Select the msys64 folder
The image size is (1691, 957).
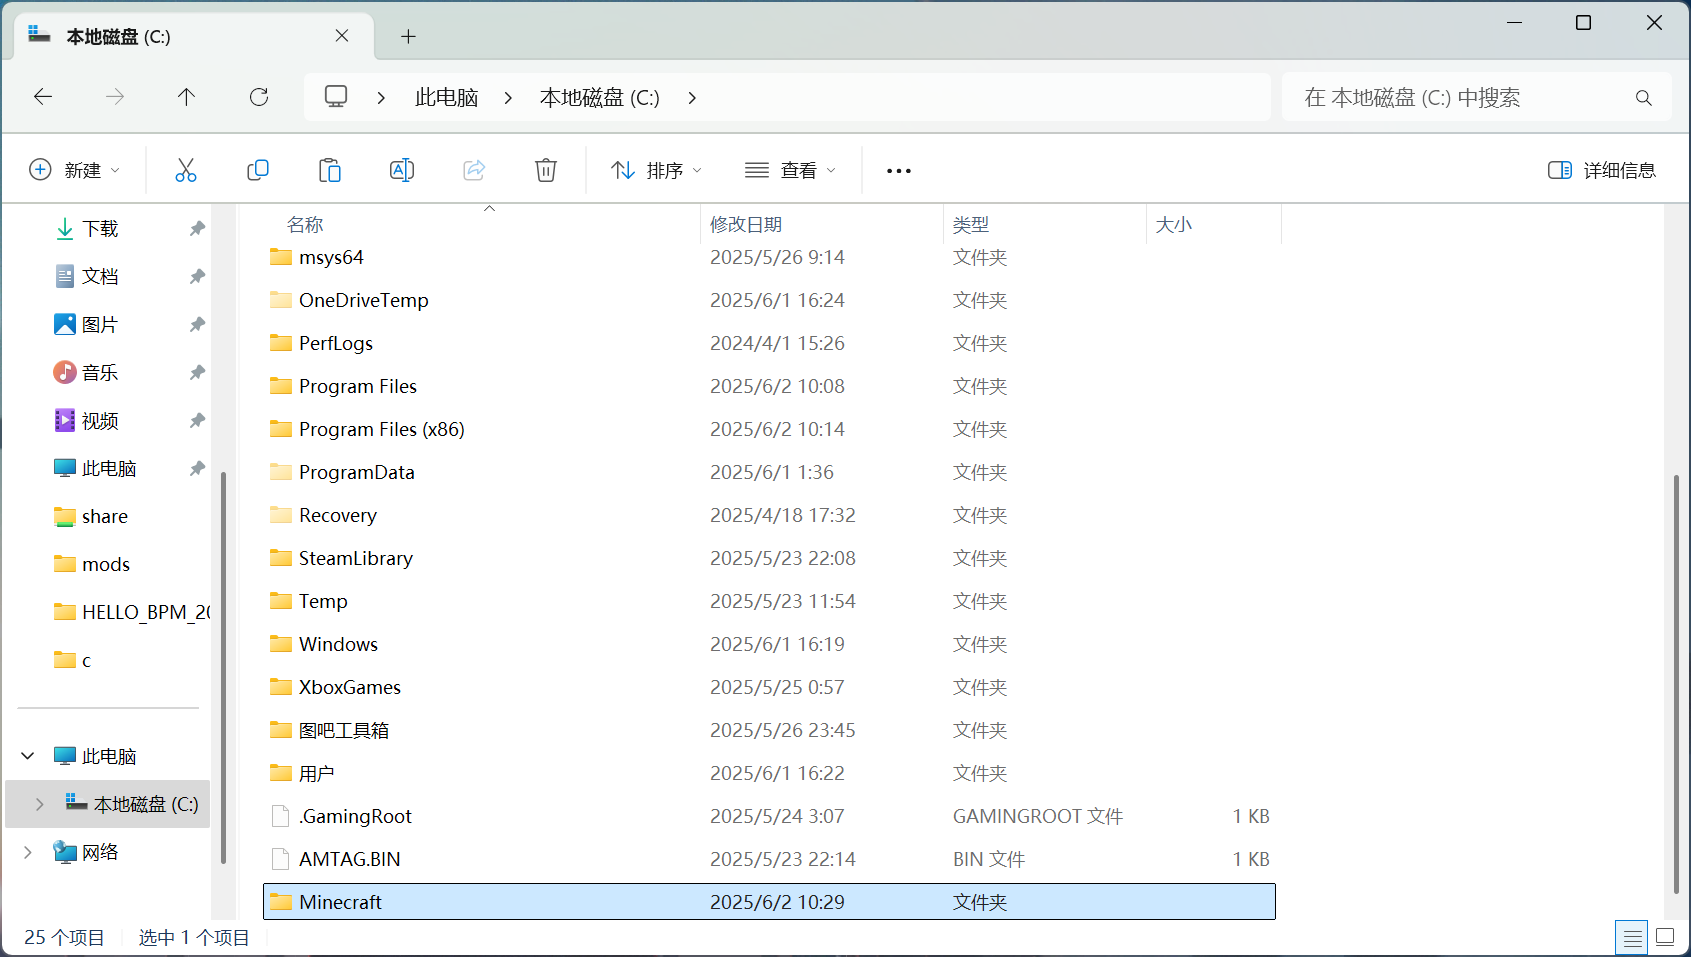pos(769,257)
